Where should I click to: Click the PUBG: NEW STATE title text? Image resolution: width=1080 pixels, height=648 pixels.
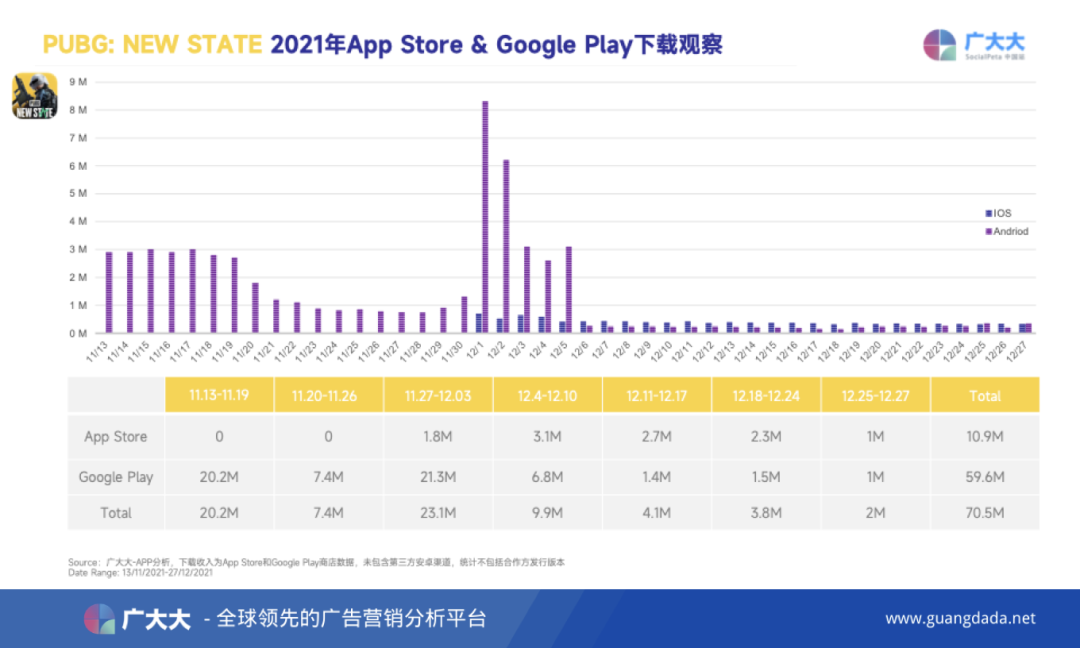[152, 45]
